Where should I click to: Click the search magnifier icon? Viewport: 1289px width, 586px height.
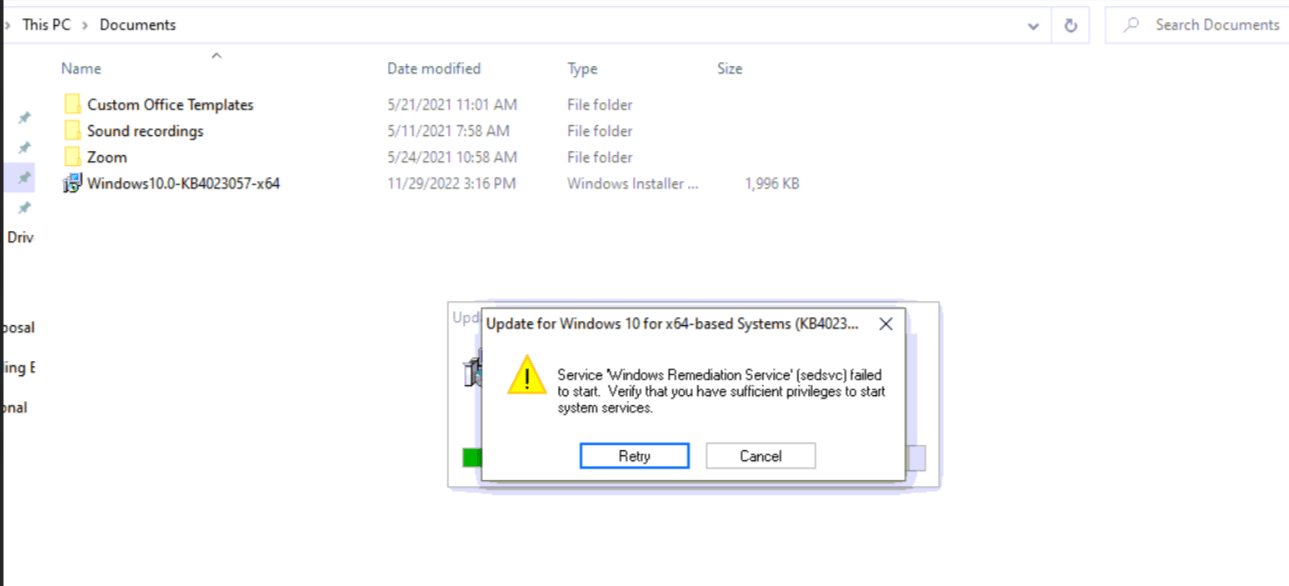click(x=1131, y=24)
